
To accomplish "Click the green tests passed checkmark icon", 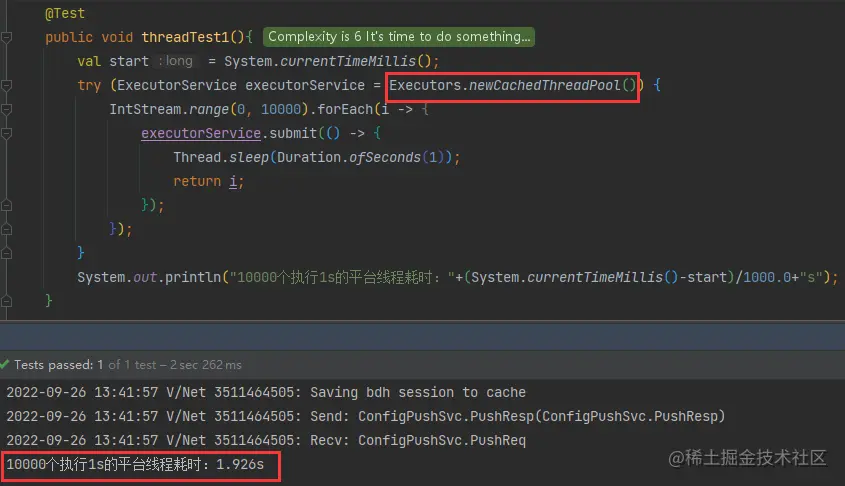I will point(5,364).
